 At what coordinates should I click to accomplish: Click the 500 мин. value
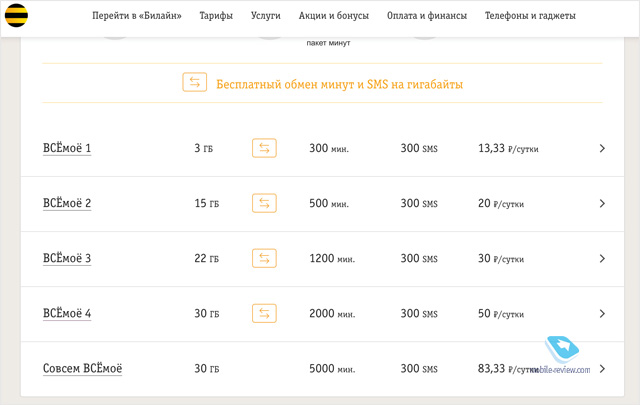click(x=329, y=203)
